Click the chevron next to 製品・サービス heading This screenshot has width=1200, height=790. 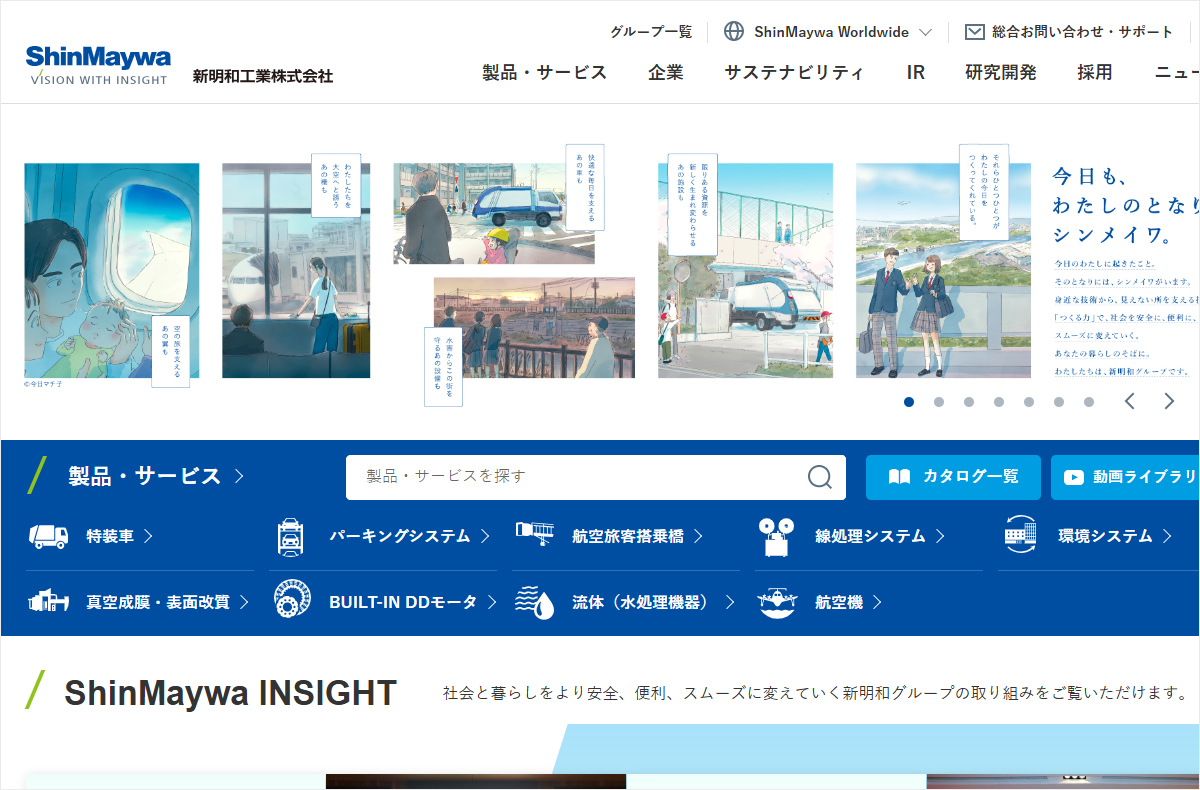click(238, 476)
